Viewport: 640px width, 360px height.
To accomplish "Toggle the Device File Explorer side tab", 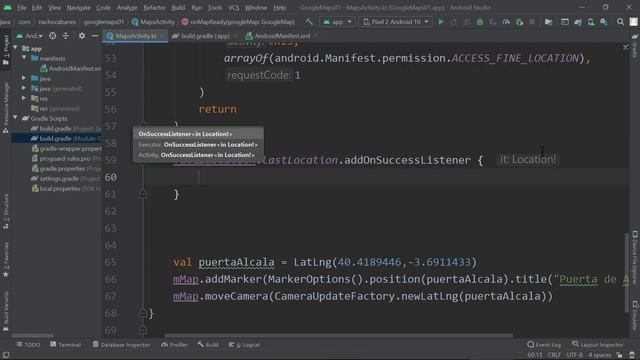I will pos(635,257).
